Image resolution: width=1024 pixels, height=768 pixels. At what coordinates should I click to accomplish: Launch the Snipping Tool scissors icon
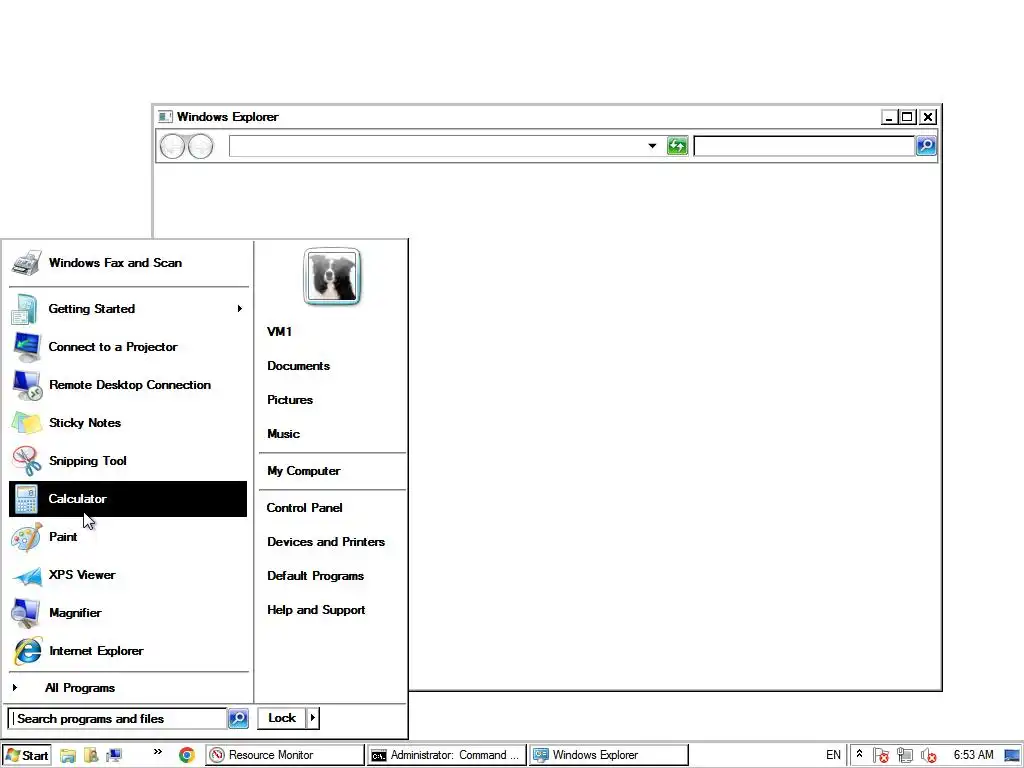point(27,461)
